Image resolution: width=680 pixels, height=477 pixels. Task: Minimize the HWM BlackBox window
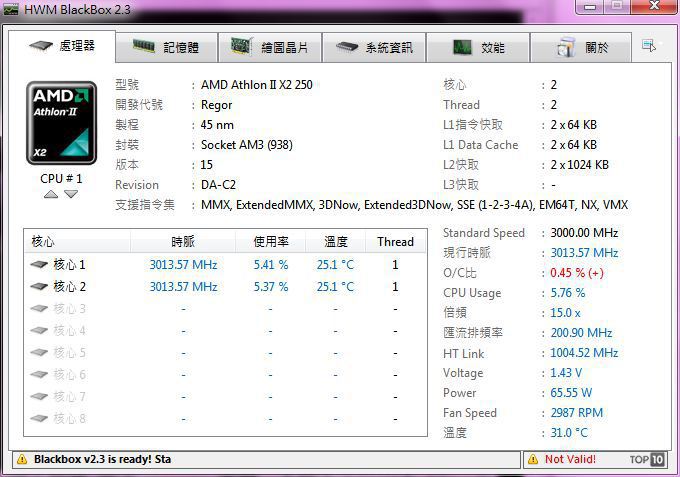point(589,6)
